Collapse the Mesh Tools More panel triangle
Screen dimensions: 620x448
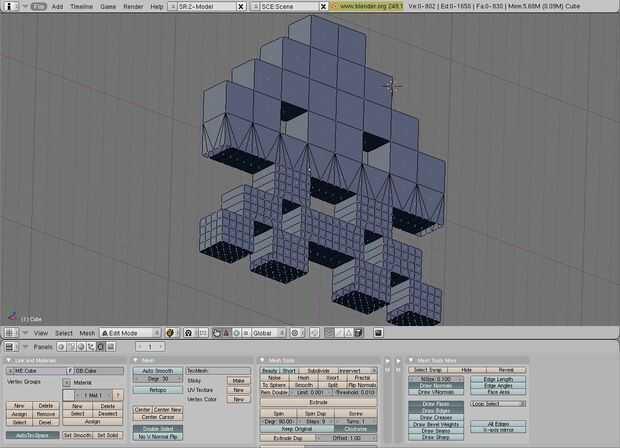tap(411, 360)
